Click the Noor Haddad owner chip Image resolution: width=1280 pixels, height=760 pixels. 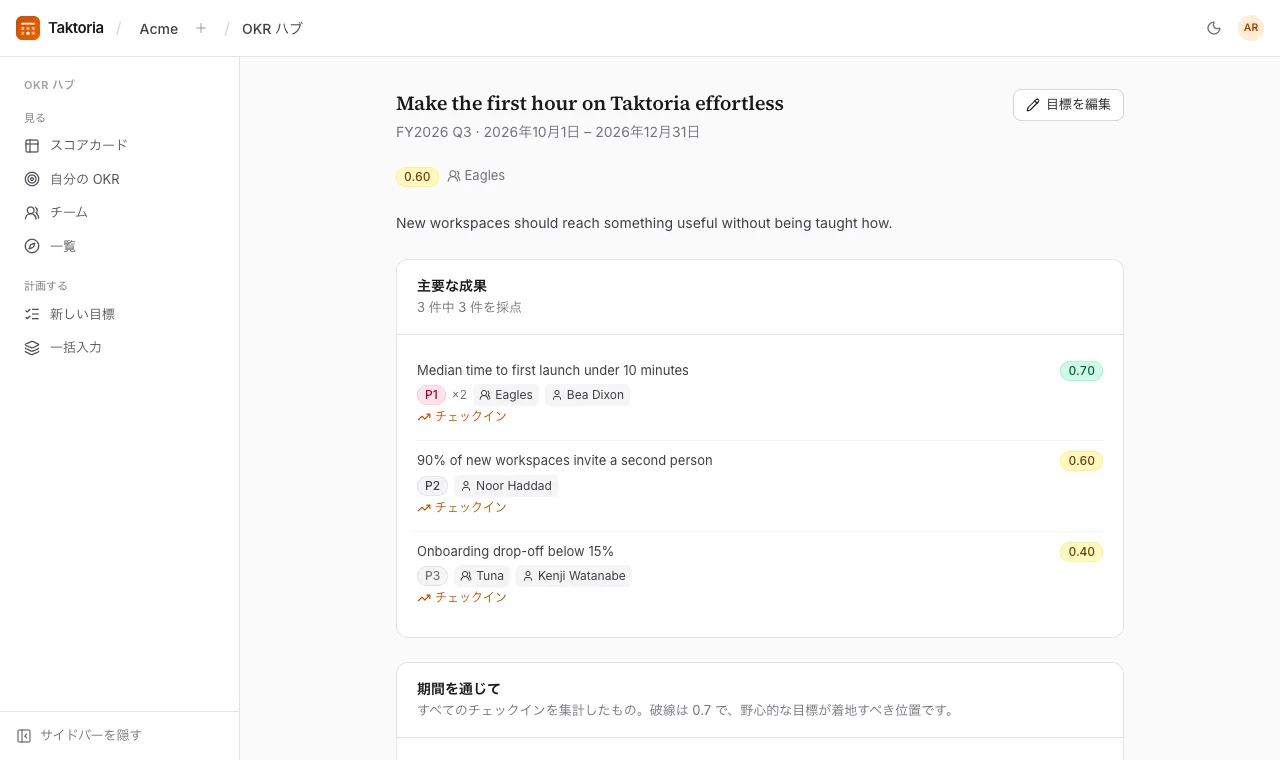point(506,486)
